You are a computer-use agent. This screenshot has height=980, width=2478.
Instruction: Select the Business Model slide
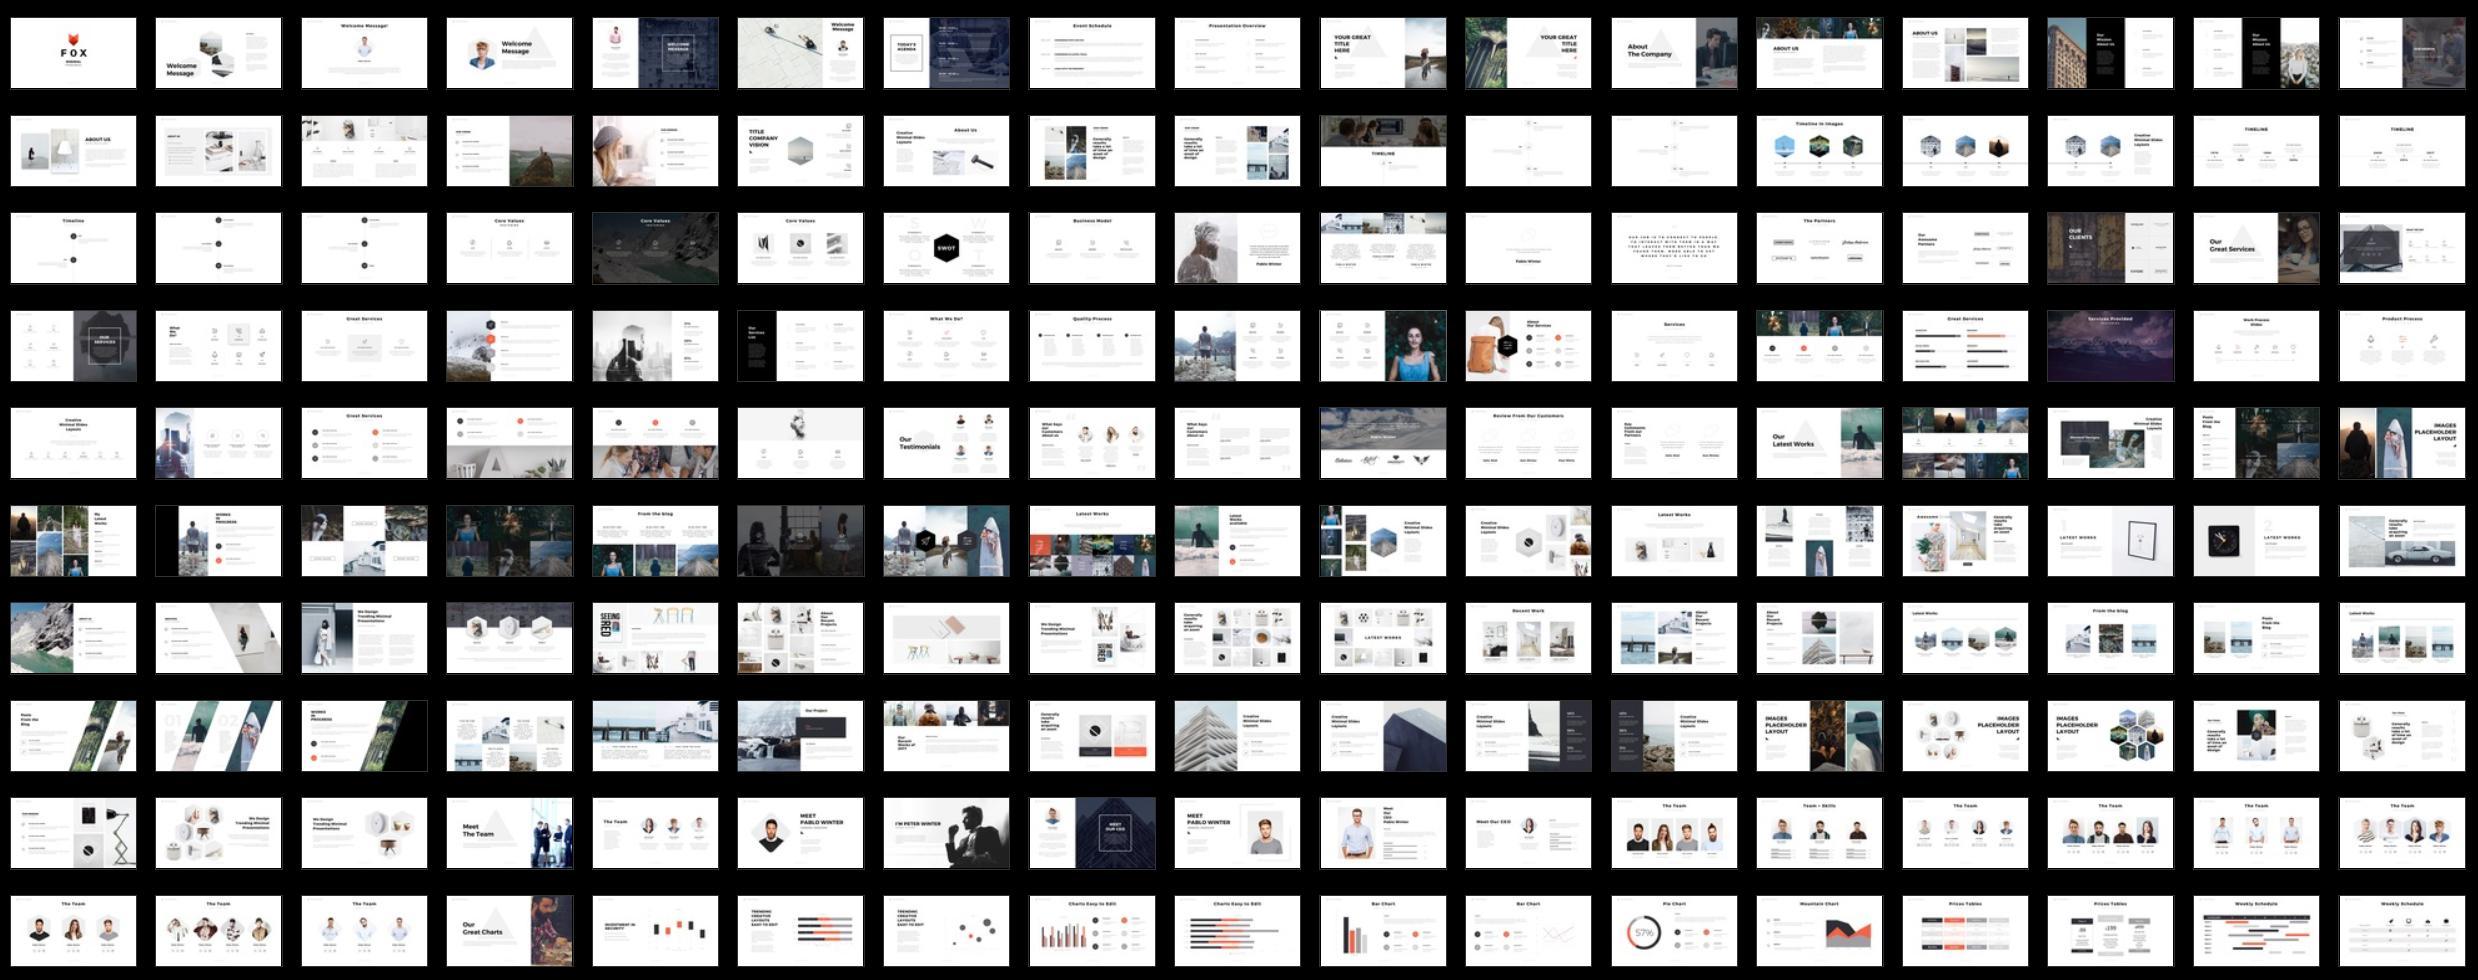coord(1092,248)
